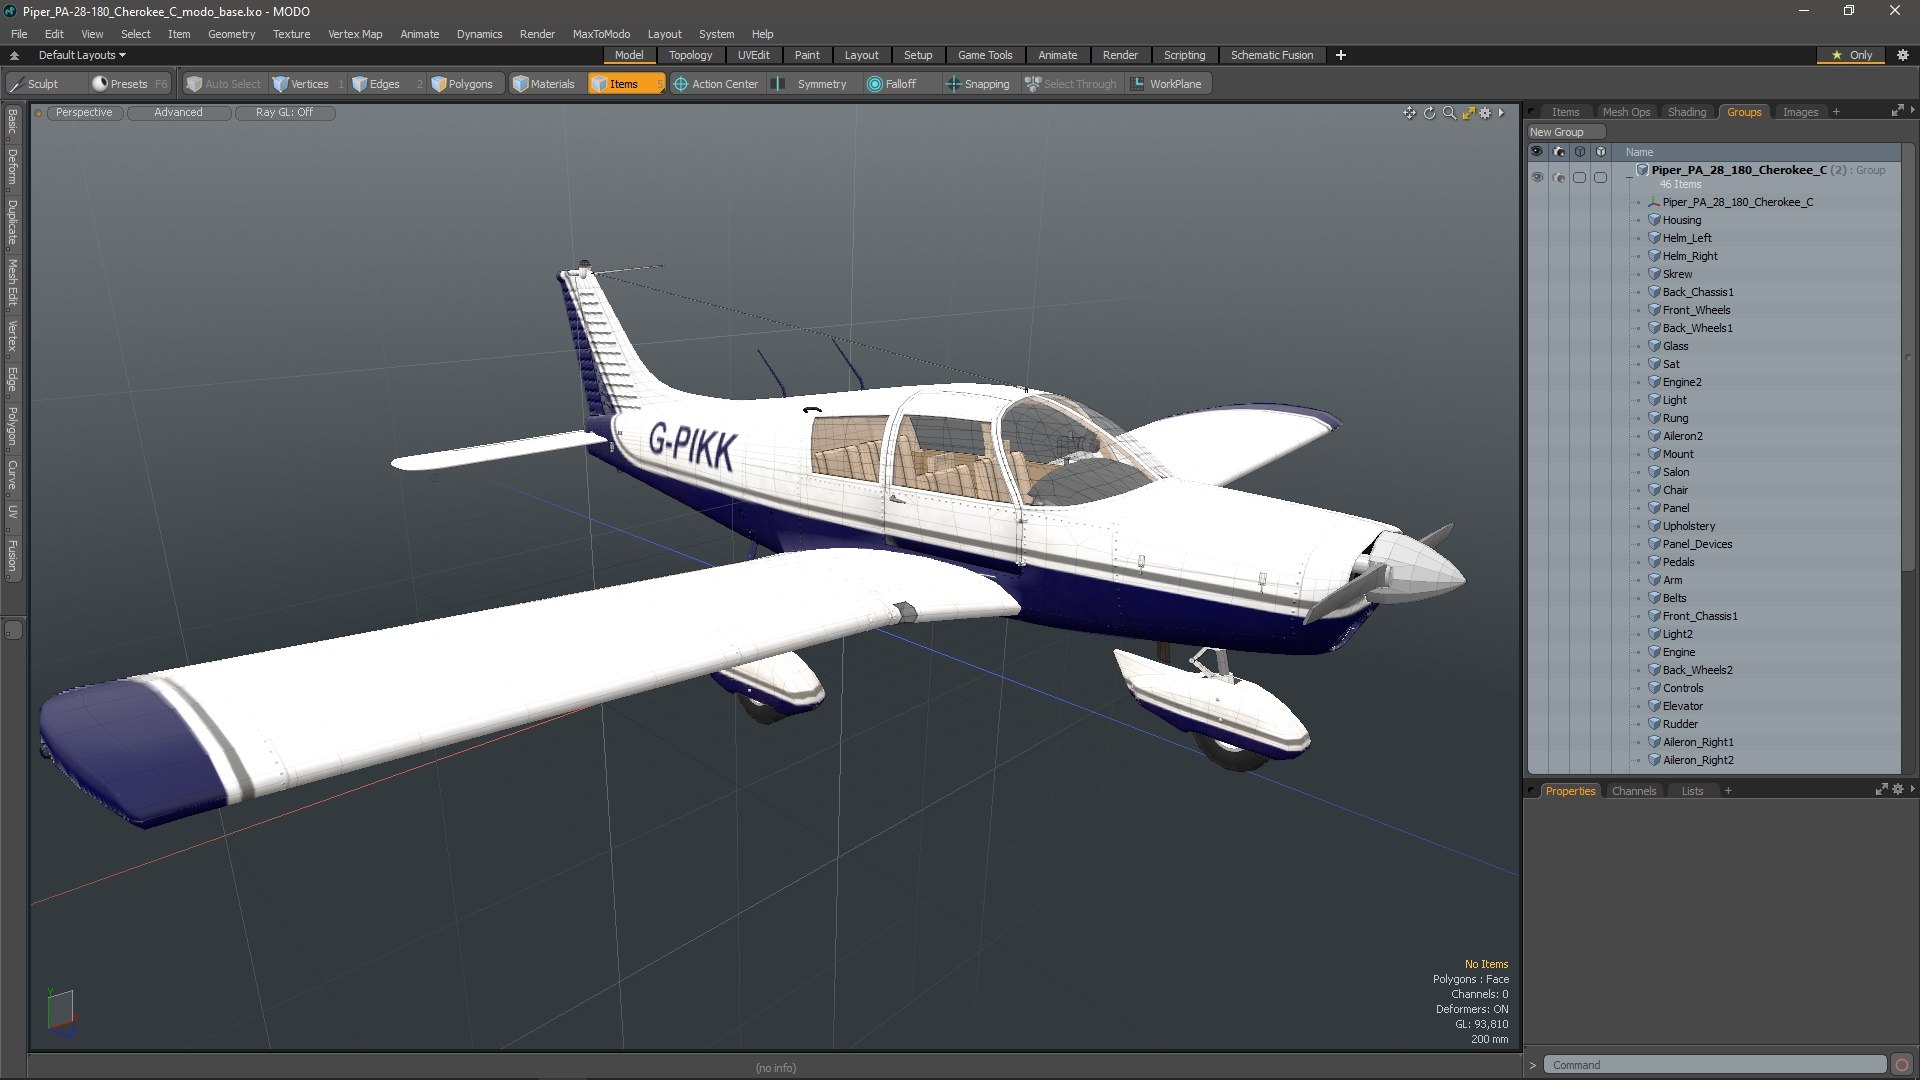Expand the viewport options arrow
Viewport: 1920px width, 1080px height.
pyautogui.click(x=1501, y=113)
